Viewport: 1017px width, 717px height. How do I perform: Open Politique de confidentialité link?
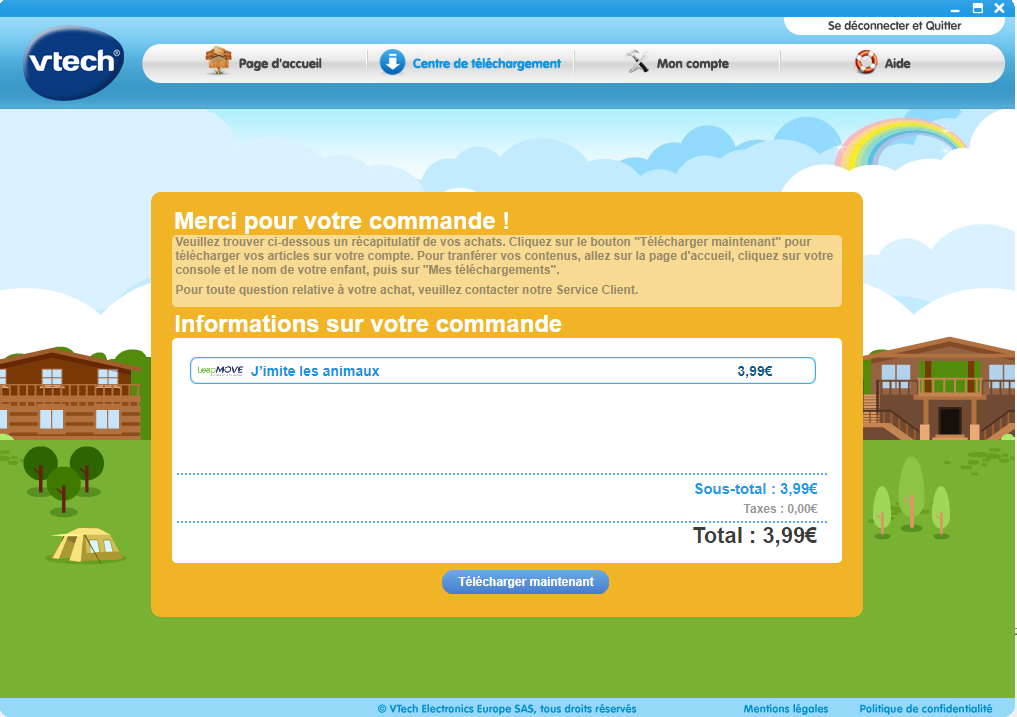(926, 709)
